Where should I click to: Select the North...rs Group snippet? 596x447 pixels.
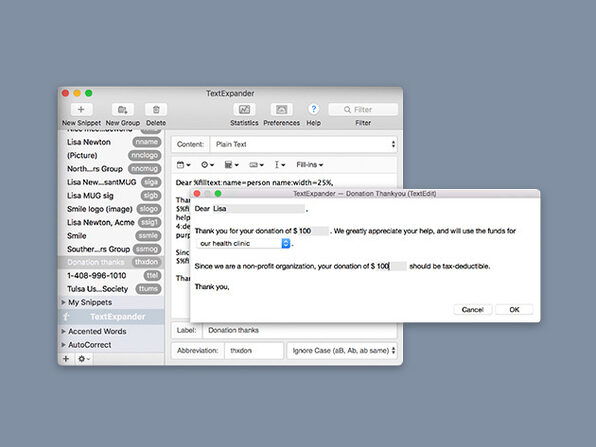pos(111,169)
